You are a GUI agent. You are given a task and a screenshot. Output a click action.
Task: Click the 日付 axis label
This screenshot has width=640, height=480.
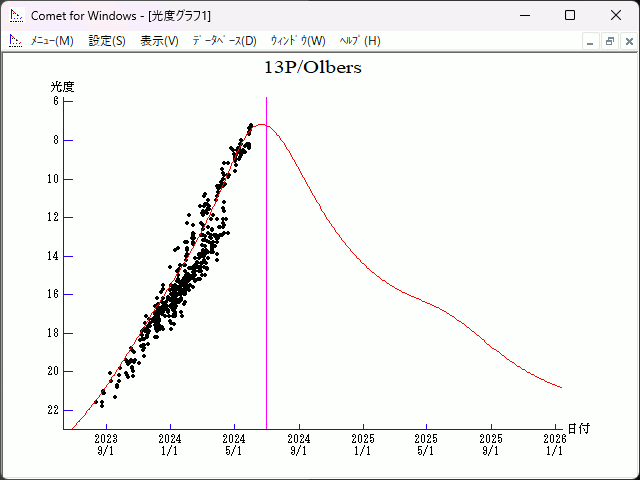(579, 429)
